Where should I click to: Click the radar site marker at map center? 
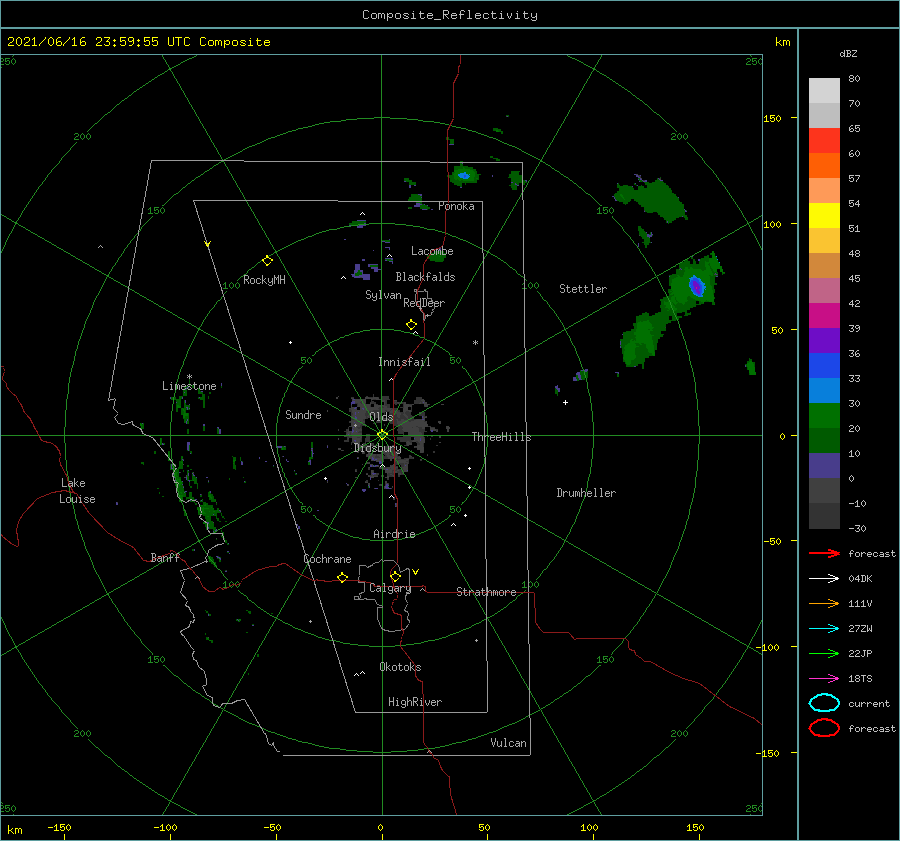[x=382, y=435]
